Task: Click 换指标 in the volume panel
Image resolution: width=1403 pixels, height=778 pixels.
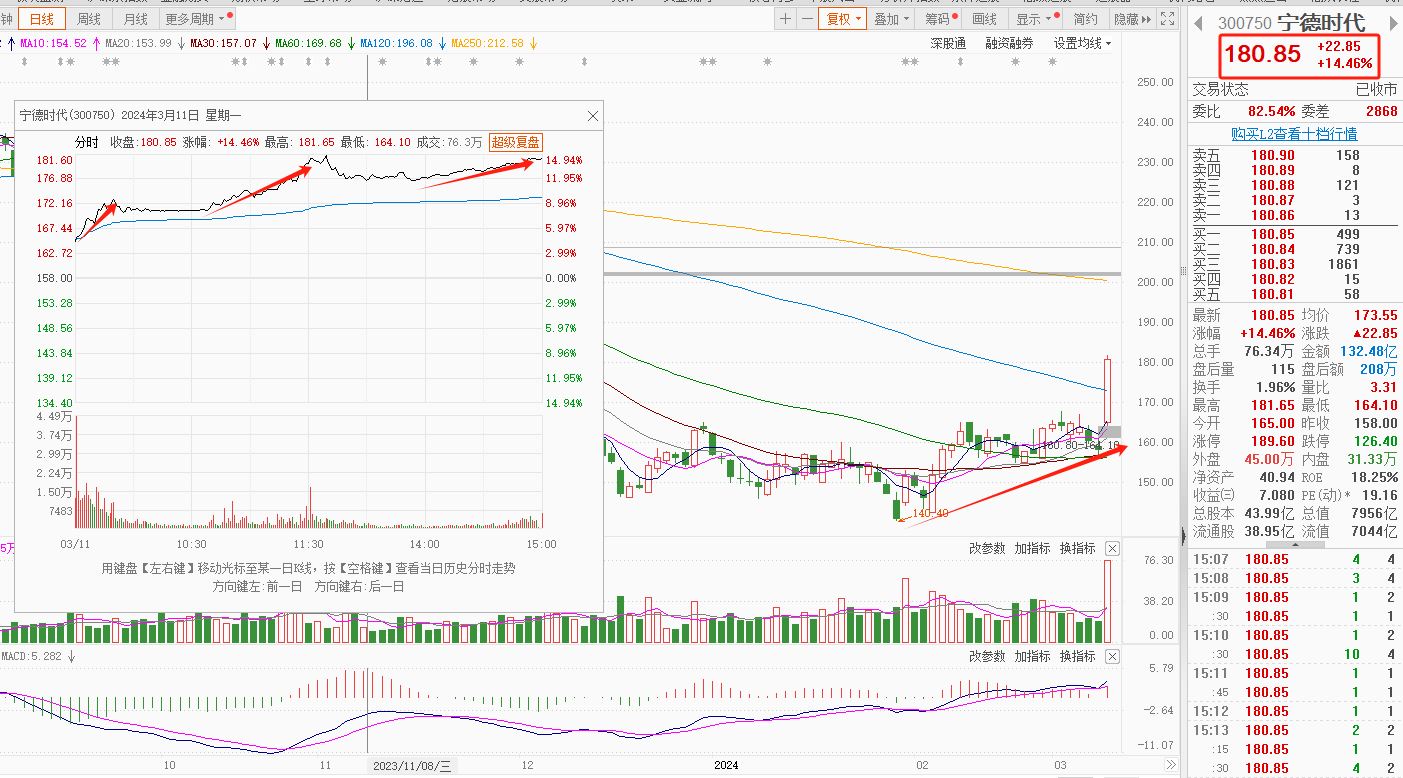Action: tap(1077, 548)
